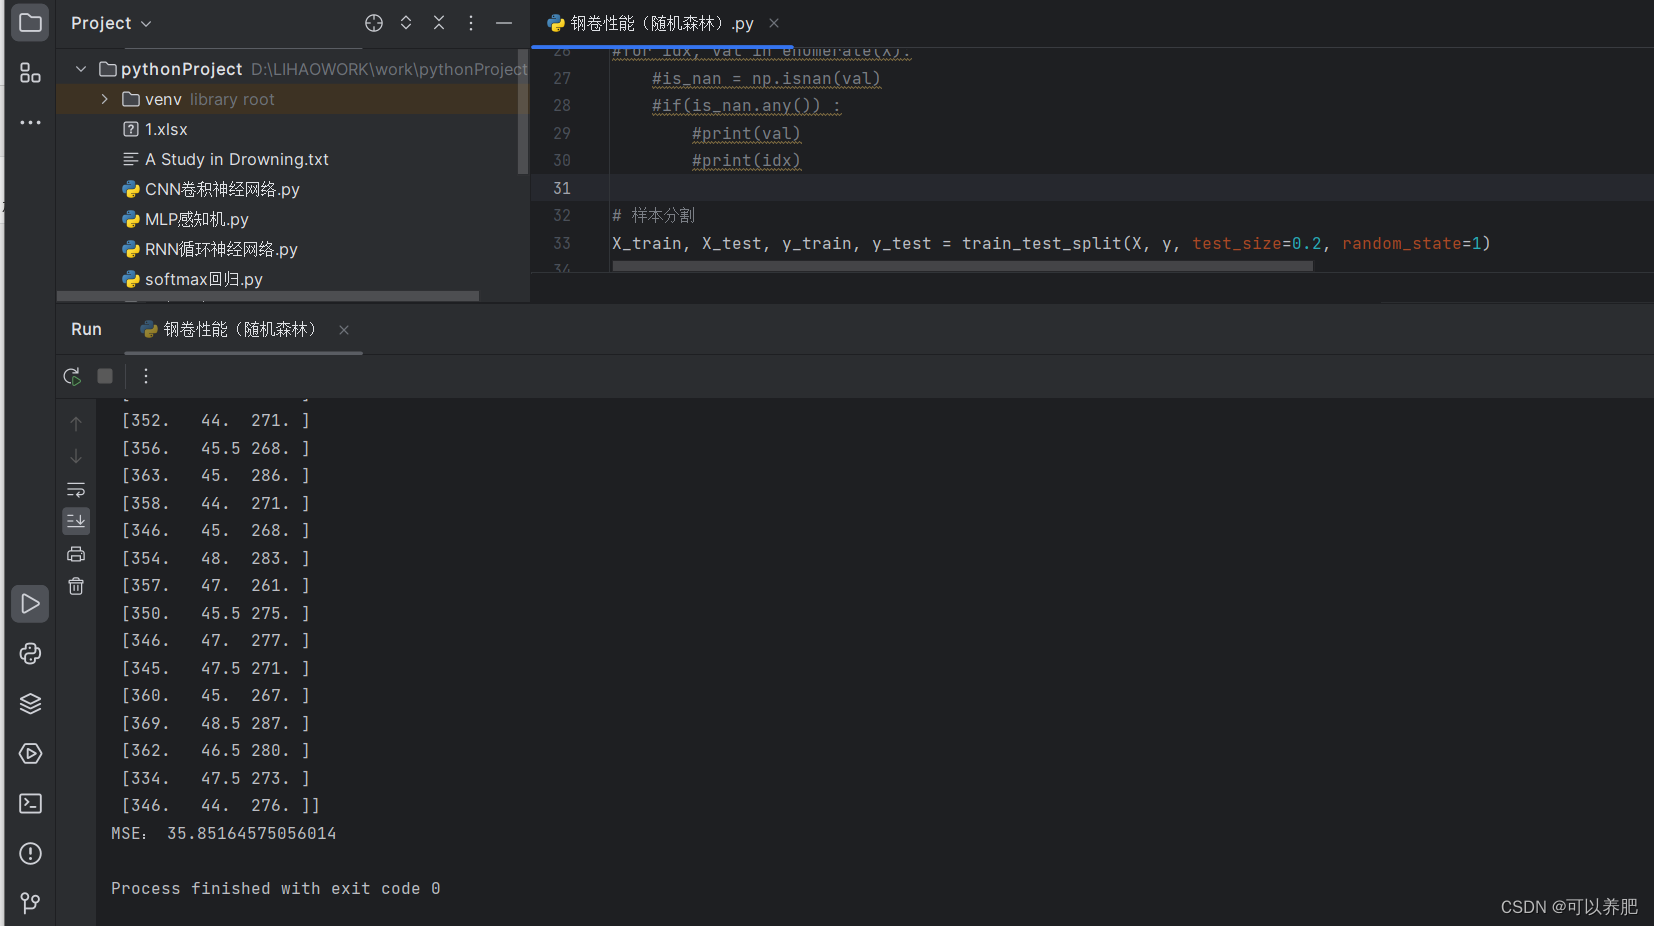This screenshot has width=1654, height=926.
Task: Clear all console output trash icon
Action: click(x=76, y=586)
